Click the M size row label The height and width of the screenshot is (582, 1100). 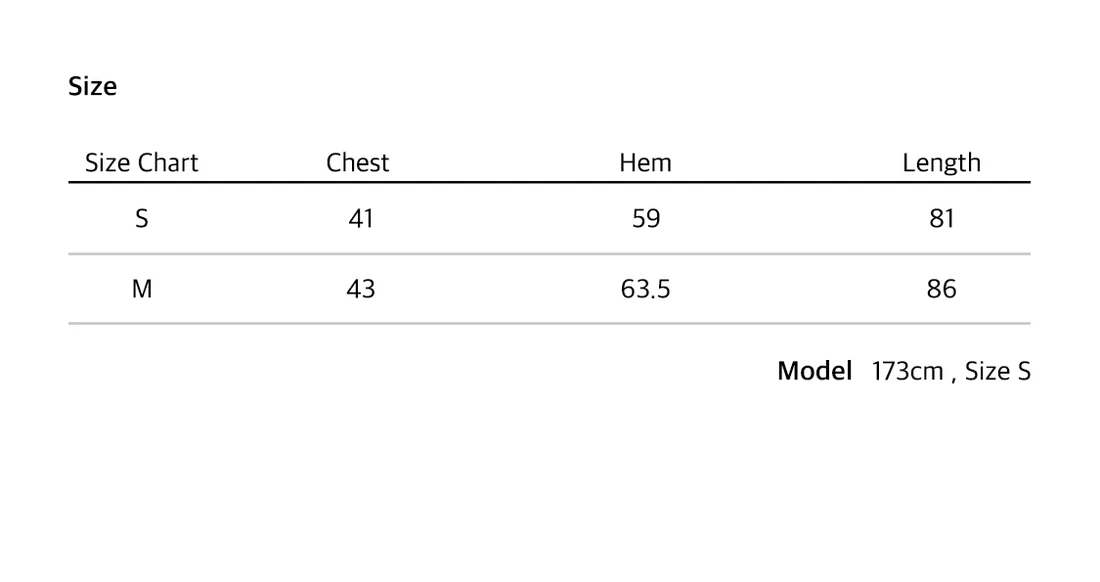[142, 290]
